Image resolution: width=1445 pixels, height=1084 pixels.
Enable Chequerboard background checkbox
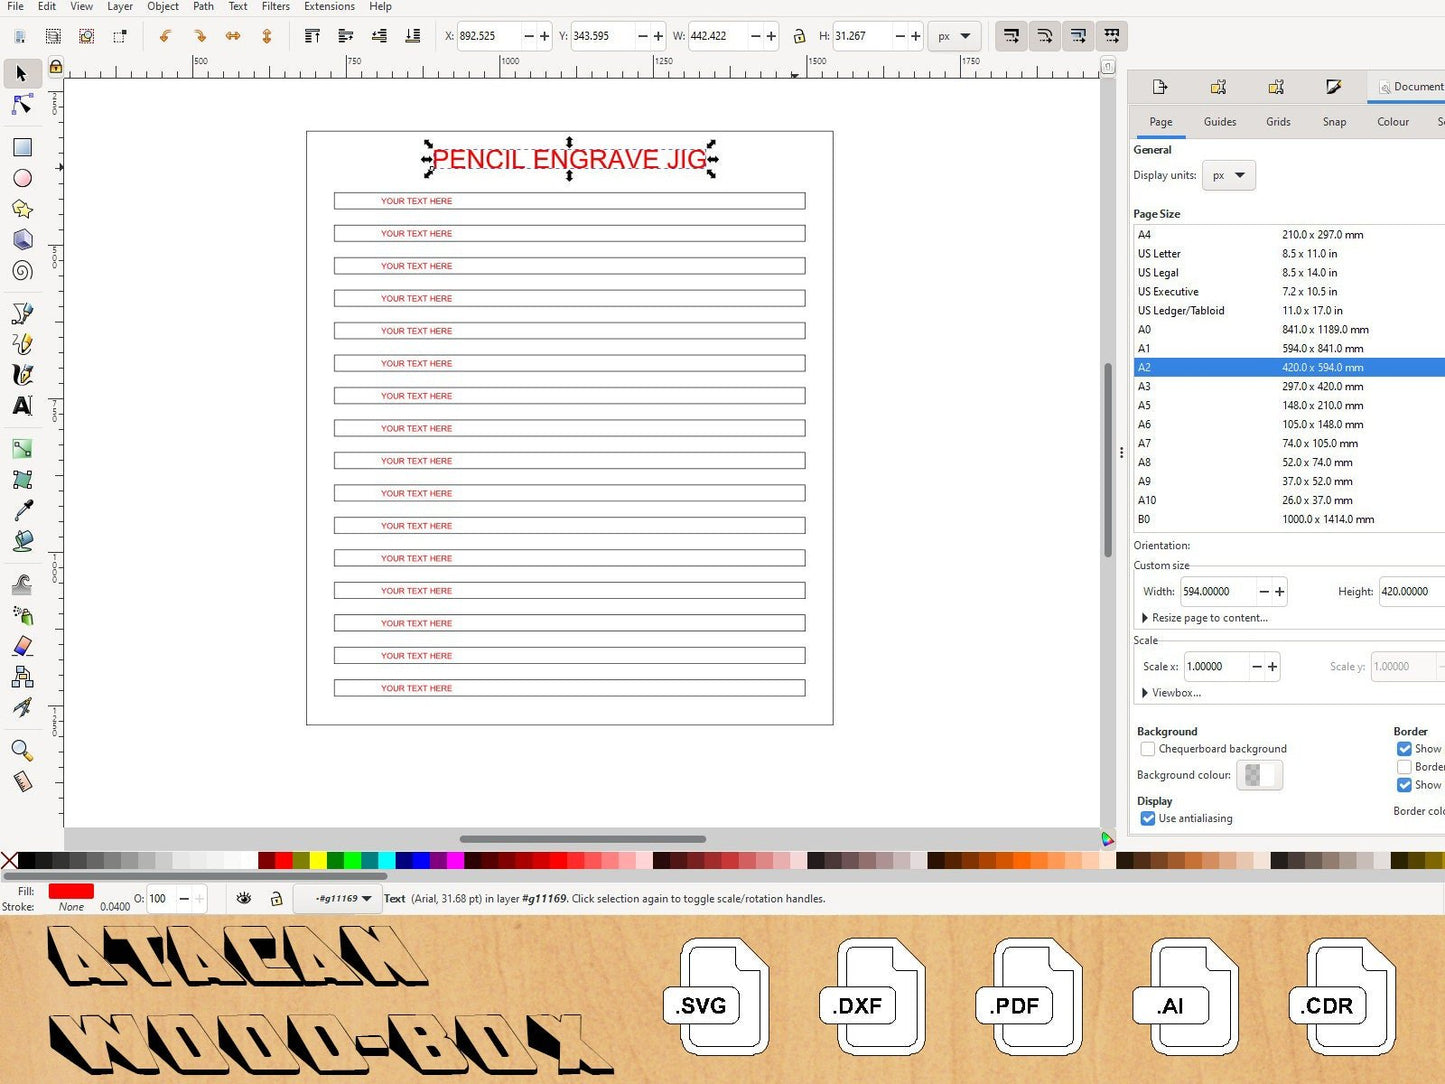point(1148,749)
